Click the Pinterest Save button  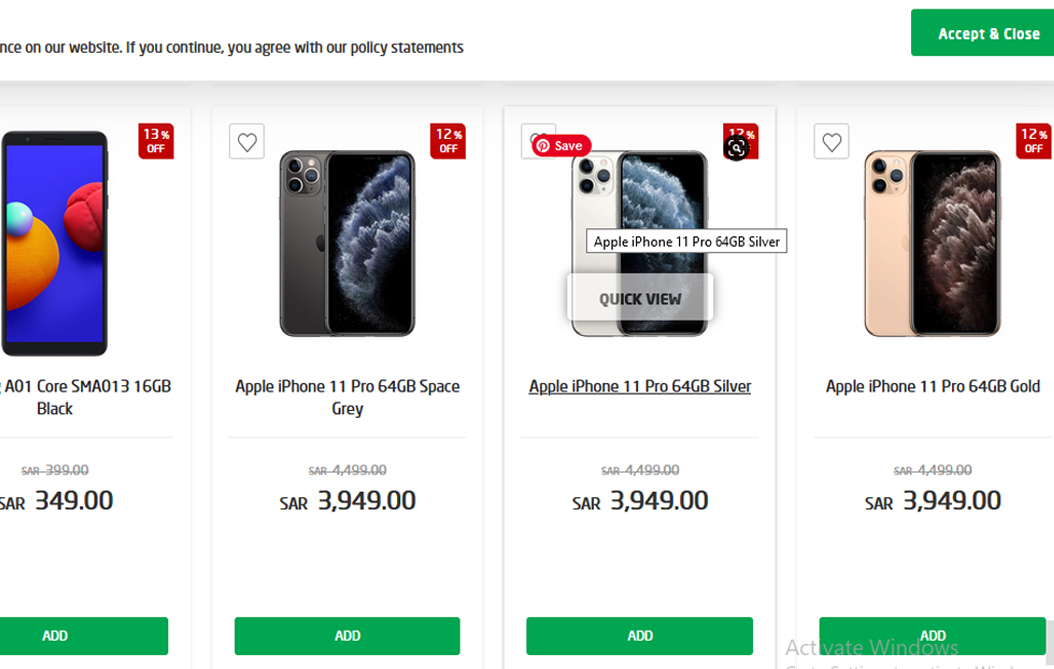tap(561, 146)
